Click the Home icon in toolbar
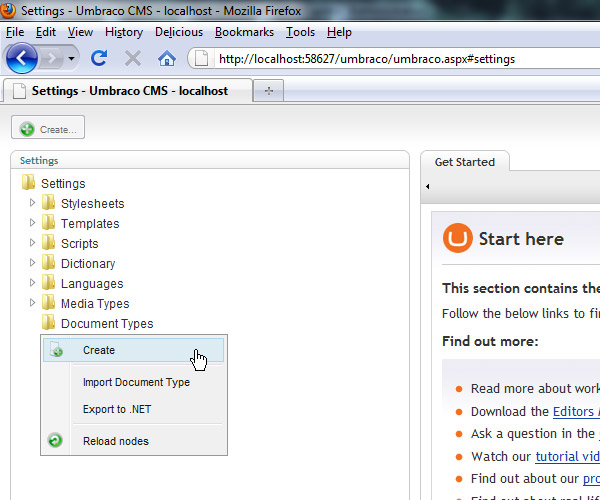The width and height of the screenshot is (600, 500). pos(167,59)
